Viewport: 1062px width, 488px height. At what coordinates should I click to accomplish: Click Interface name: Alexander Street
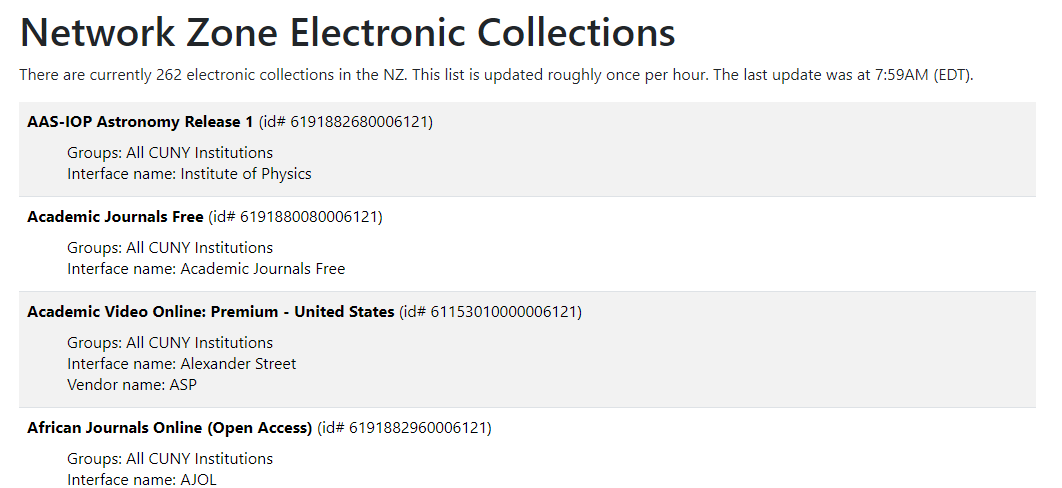(x=182, y=364)
